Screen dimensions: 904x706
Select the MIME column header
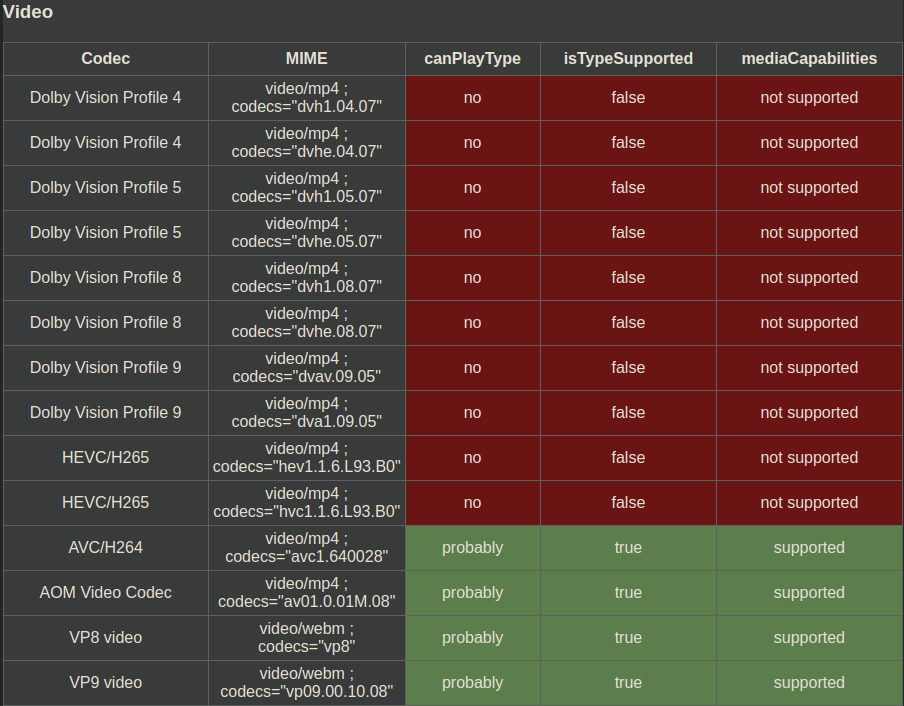307,58
